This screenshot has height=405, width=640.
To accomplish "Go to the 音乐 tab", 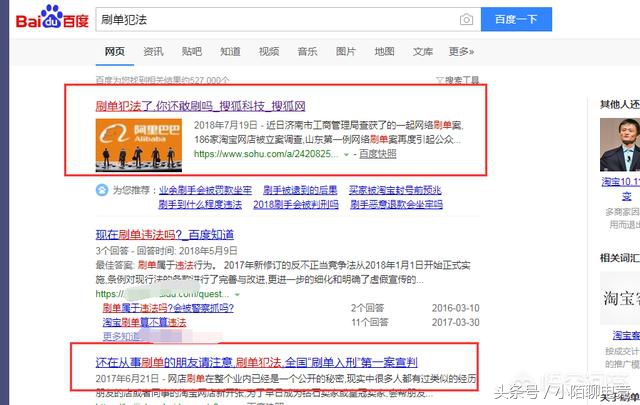I will coord(307,51).
